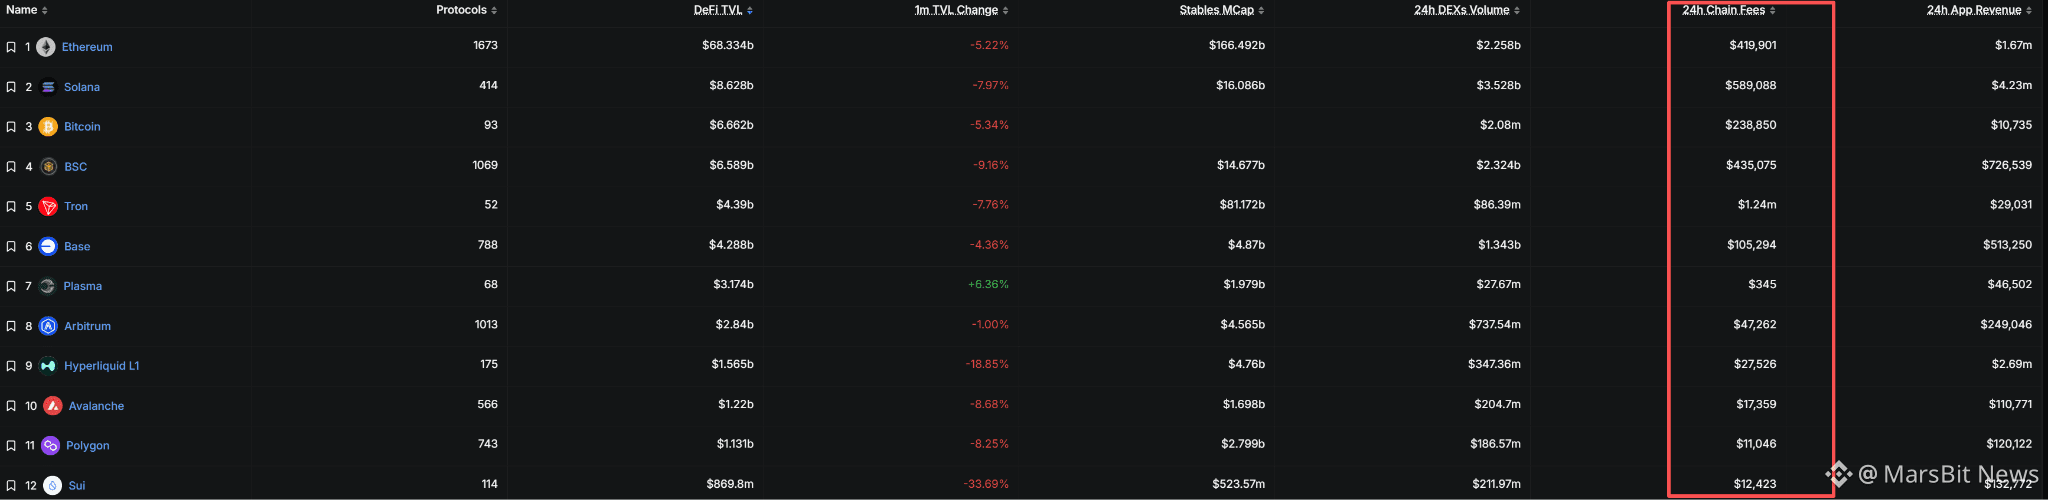This screenshot has height=500, width=2048.
Task: Open the Arbitrum chain link
Action: click(87, 326)
